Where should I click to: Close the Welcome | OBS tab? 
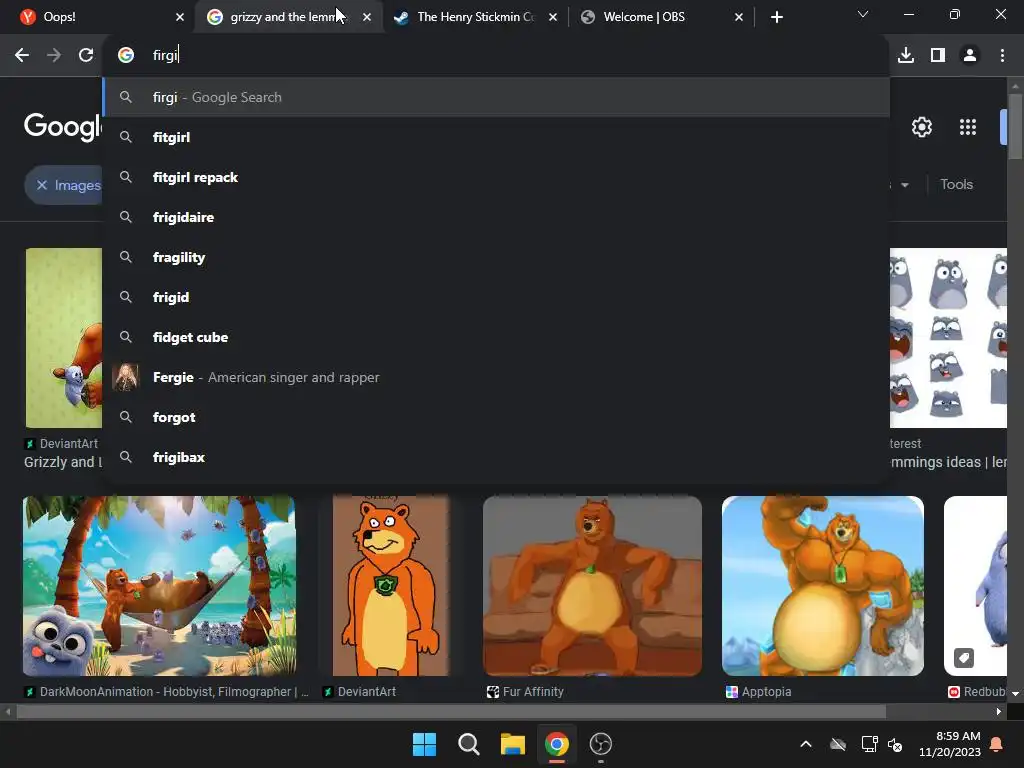(x=739, y=17)
